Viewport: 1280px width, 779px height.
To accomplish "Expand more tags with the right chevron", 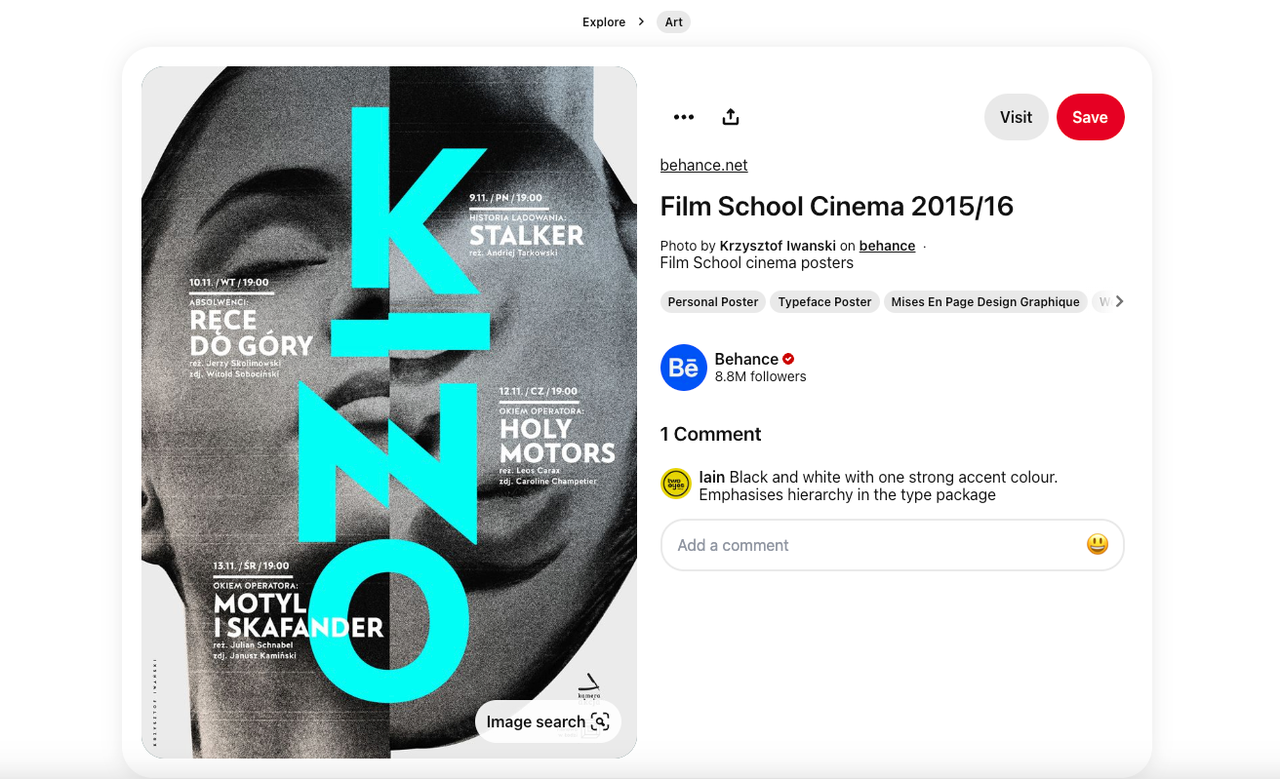I will click(1119, 301).
